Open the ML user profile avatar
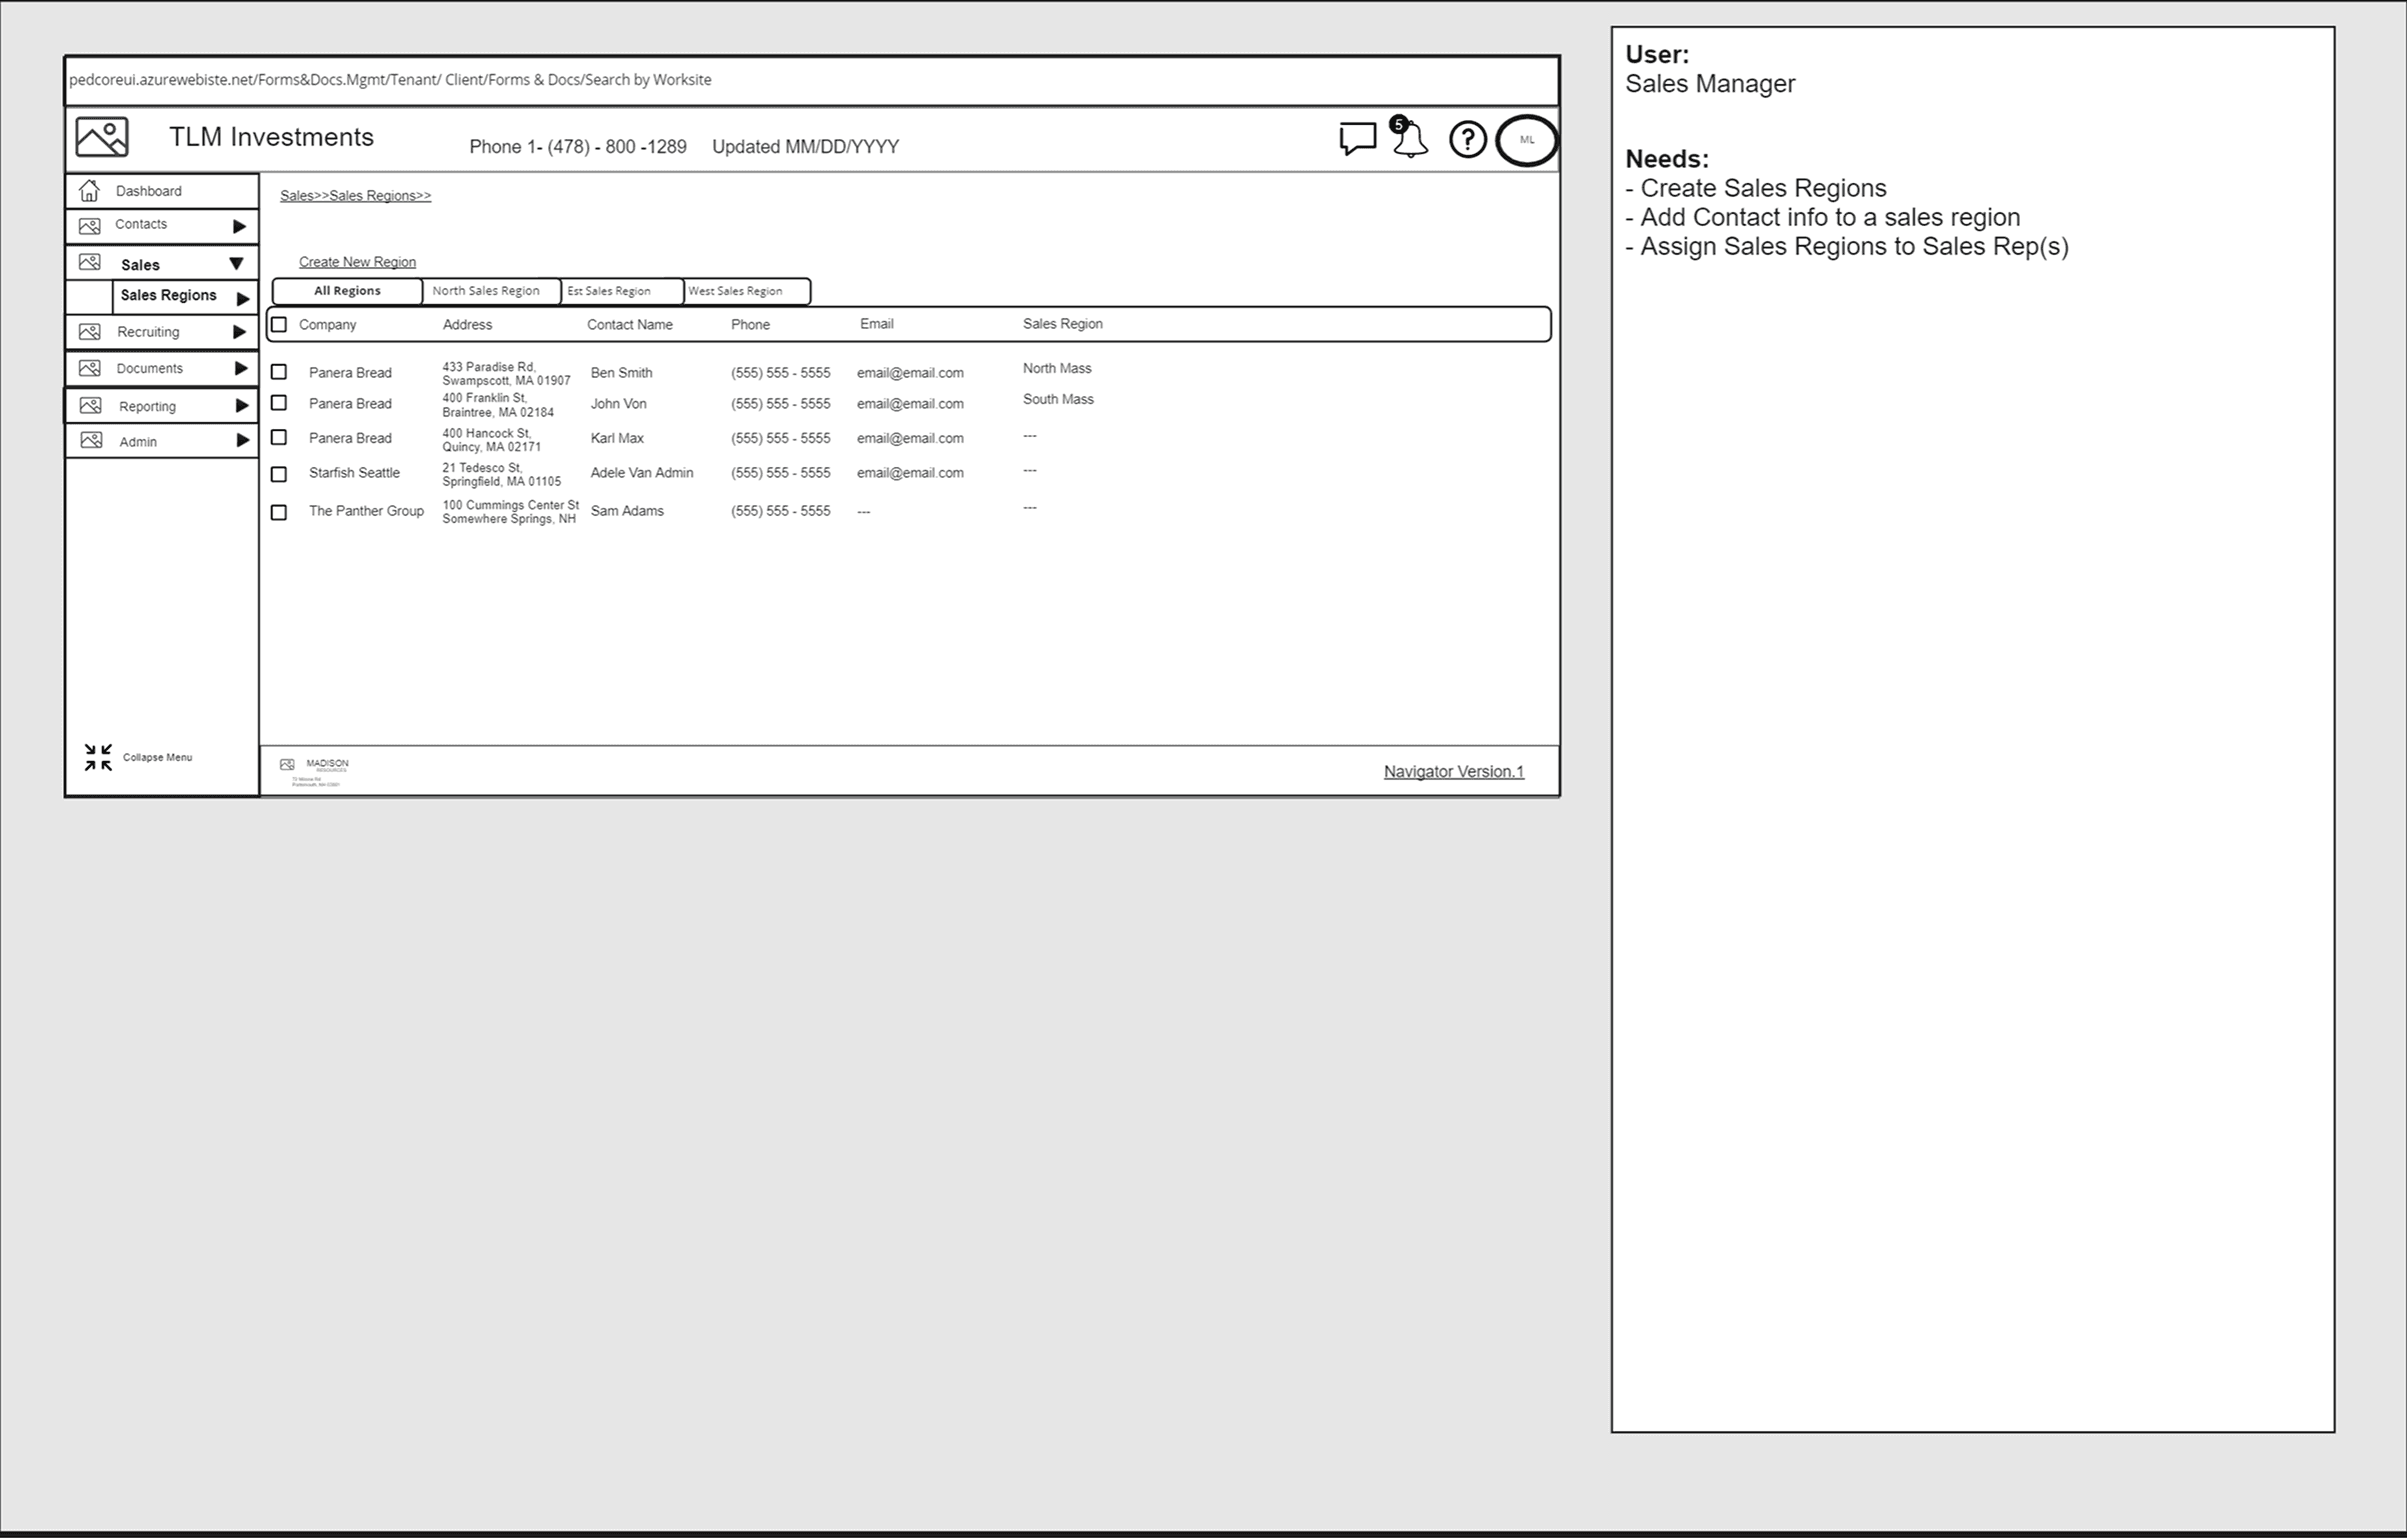Viewport: 2407px width, 1538px height. (1526, 140)
